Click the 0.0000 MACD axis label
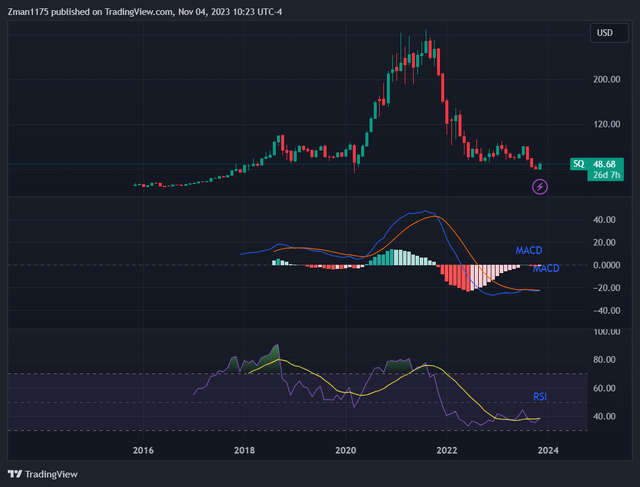Viewport: 640px width, 487px height. pyautogui.click(x=606, y=265)
